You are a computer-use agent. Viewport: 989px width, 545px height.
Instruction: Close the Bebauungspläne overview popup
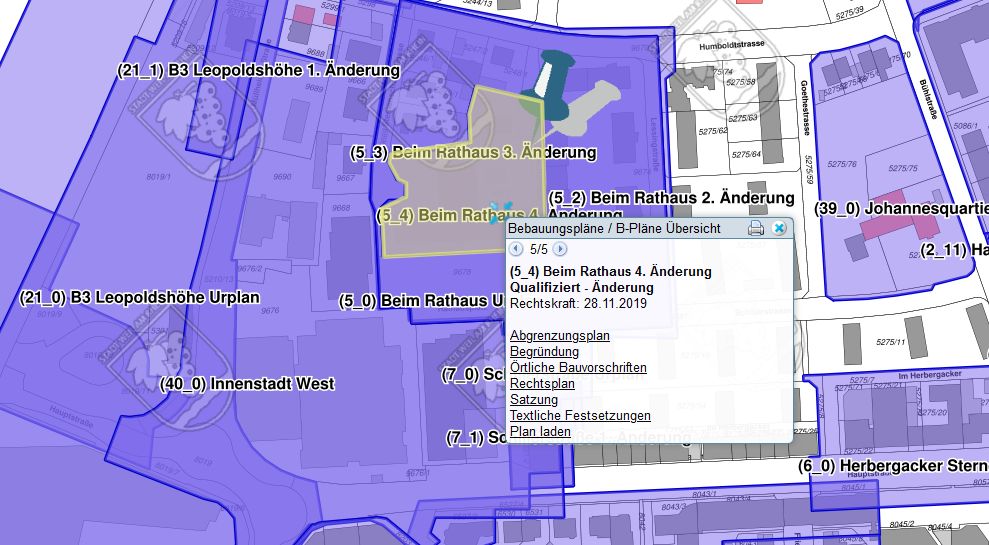779,228
